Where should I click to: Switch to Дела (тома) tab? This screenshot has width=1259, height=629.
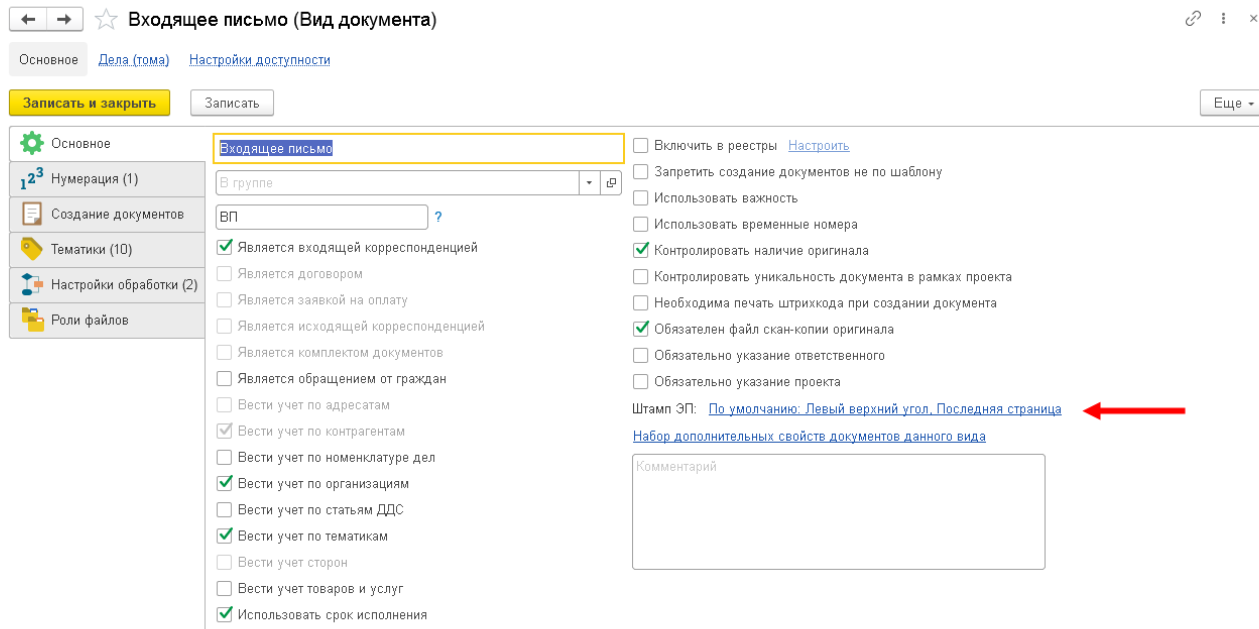[133, 60]
